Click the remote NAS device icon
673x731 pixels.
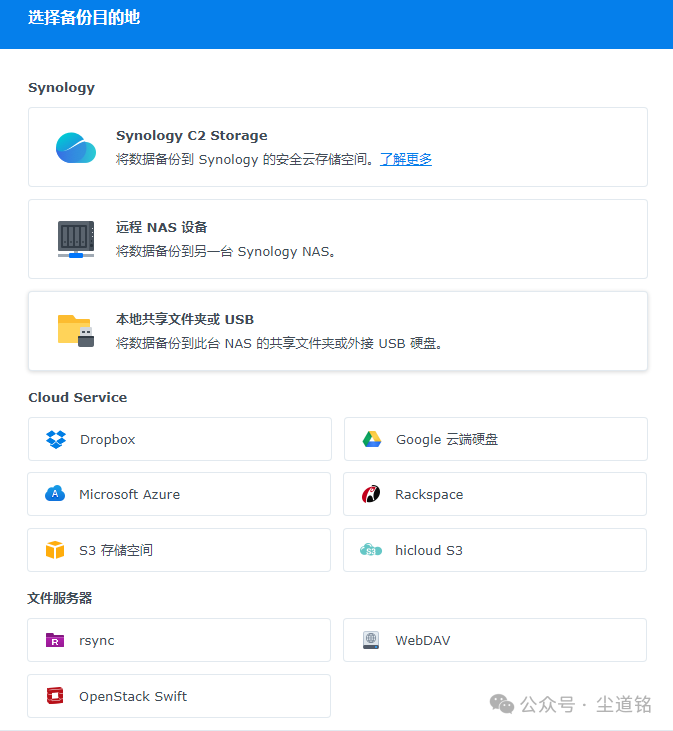pyautogui.click(x=76, y=240)
